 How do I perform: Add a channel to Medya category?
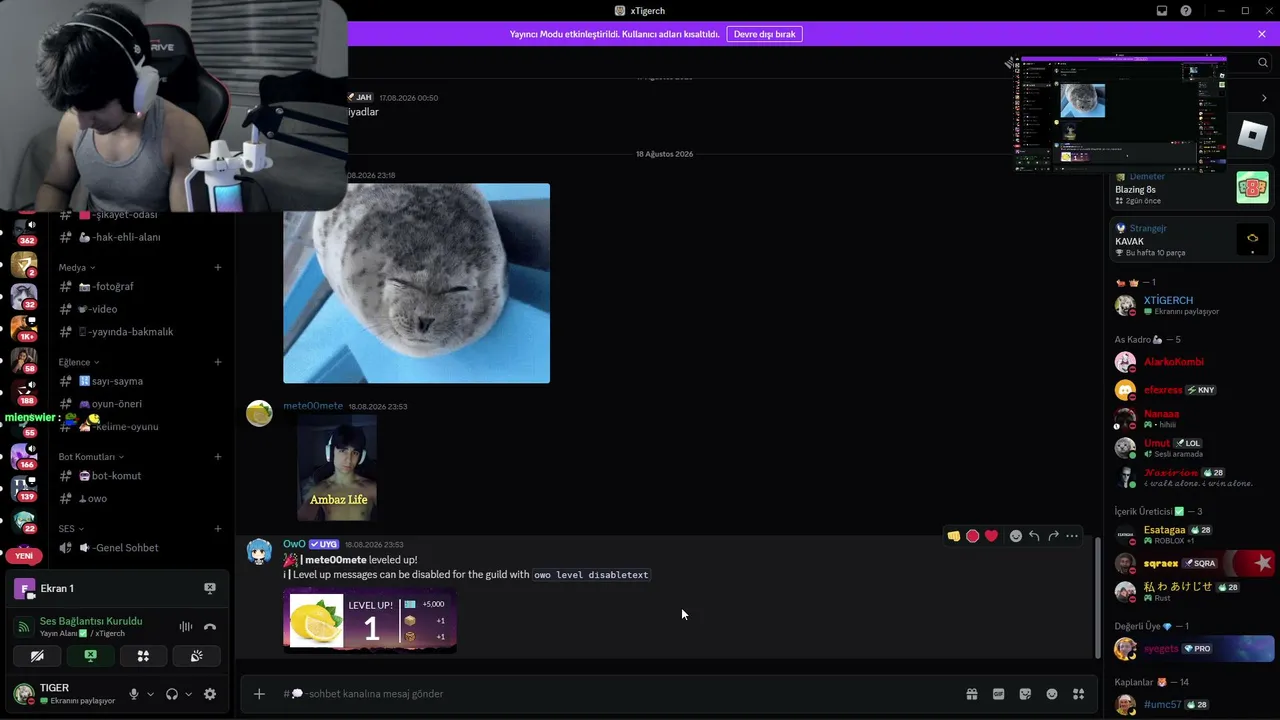(x=218, y=267)
